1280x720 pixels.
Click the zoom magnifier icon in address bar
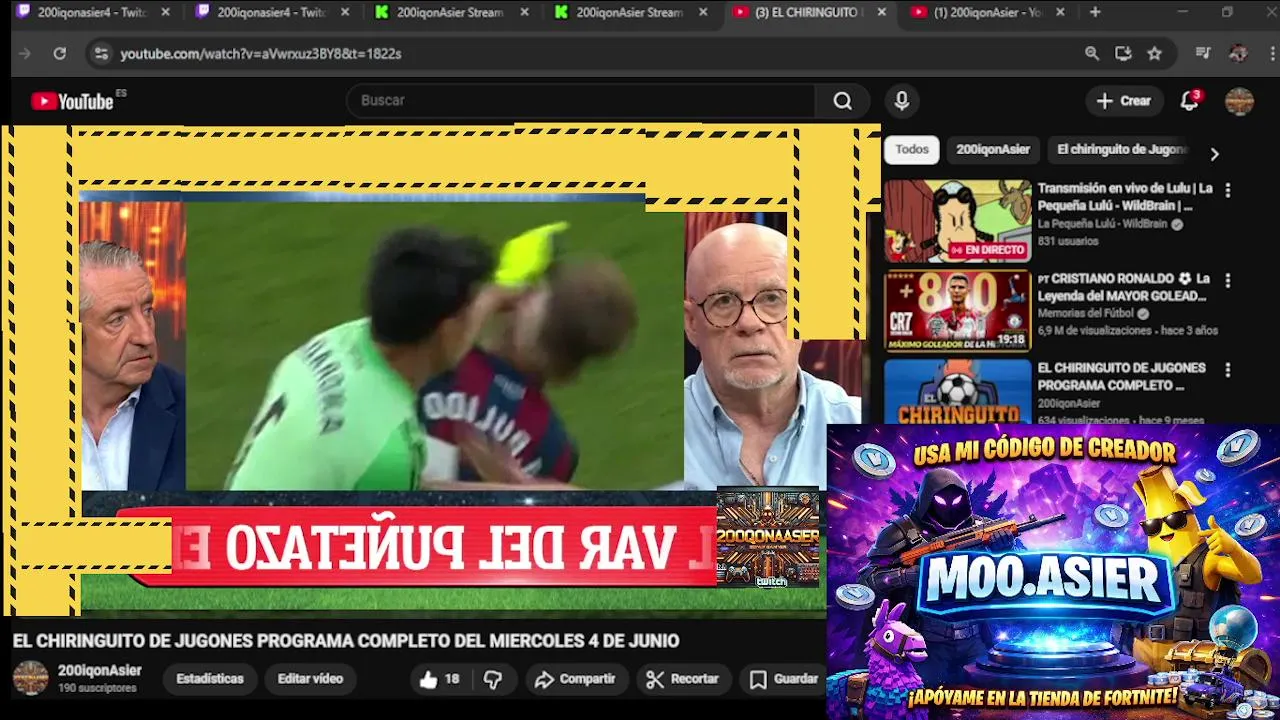coord(1092,53)
